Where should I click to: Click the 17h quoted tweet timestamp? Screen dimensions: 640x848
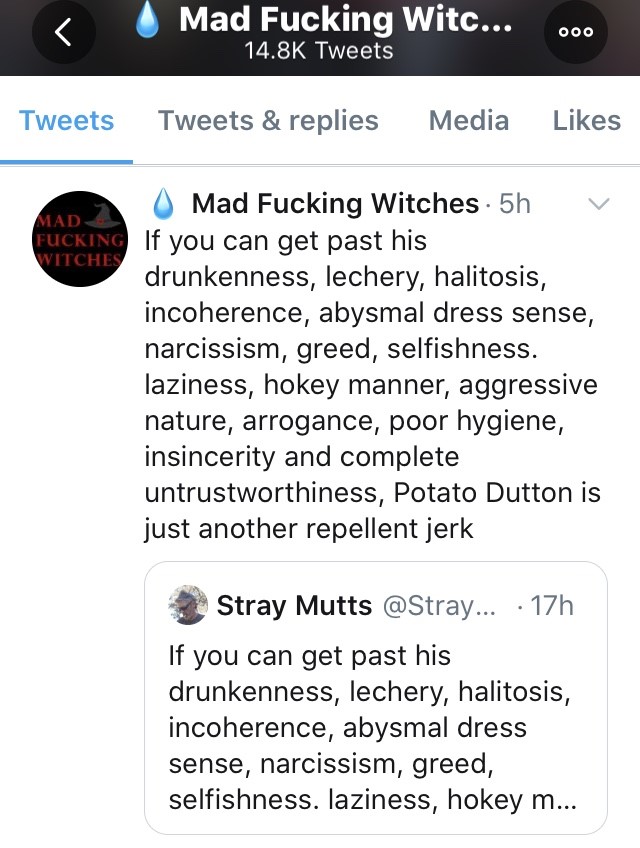click(550, 605)
